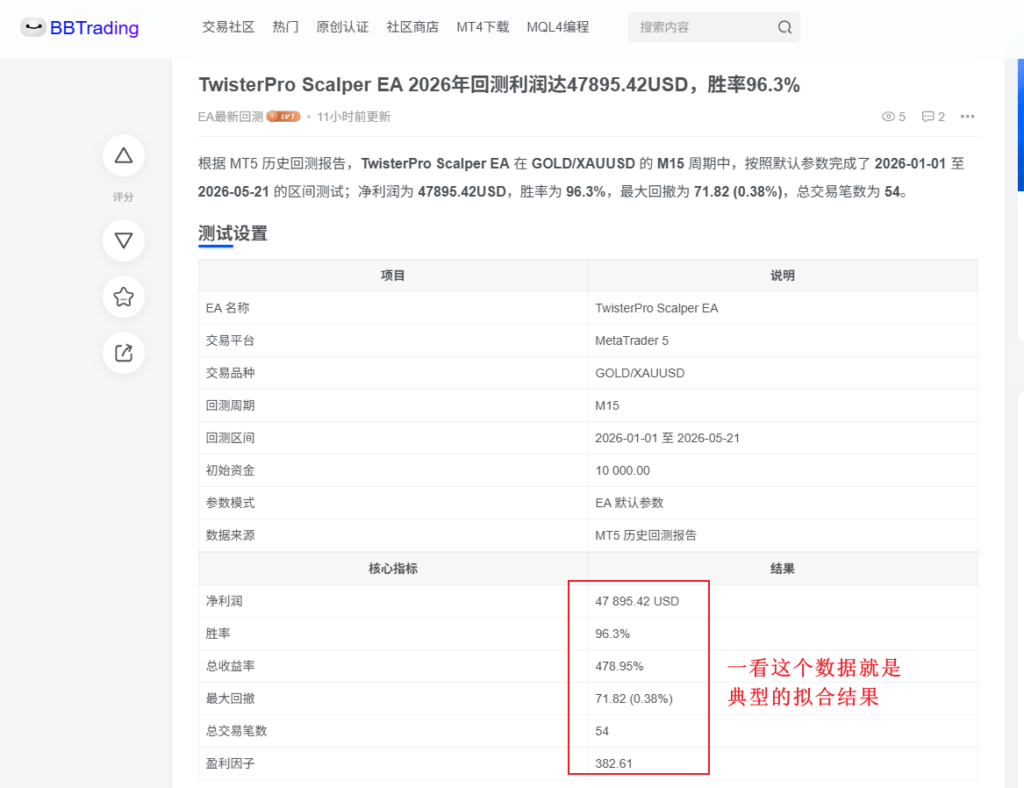Select the M15 table cell

click(607, 405)
